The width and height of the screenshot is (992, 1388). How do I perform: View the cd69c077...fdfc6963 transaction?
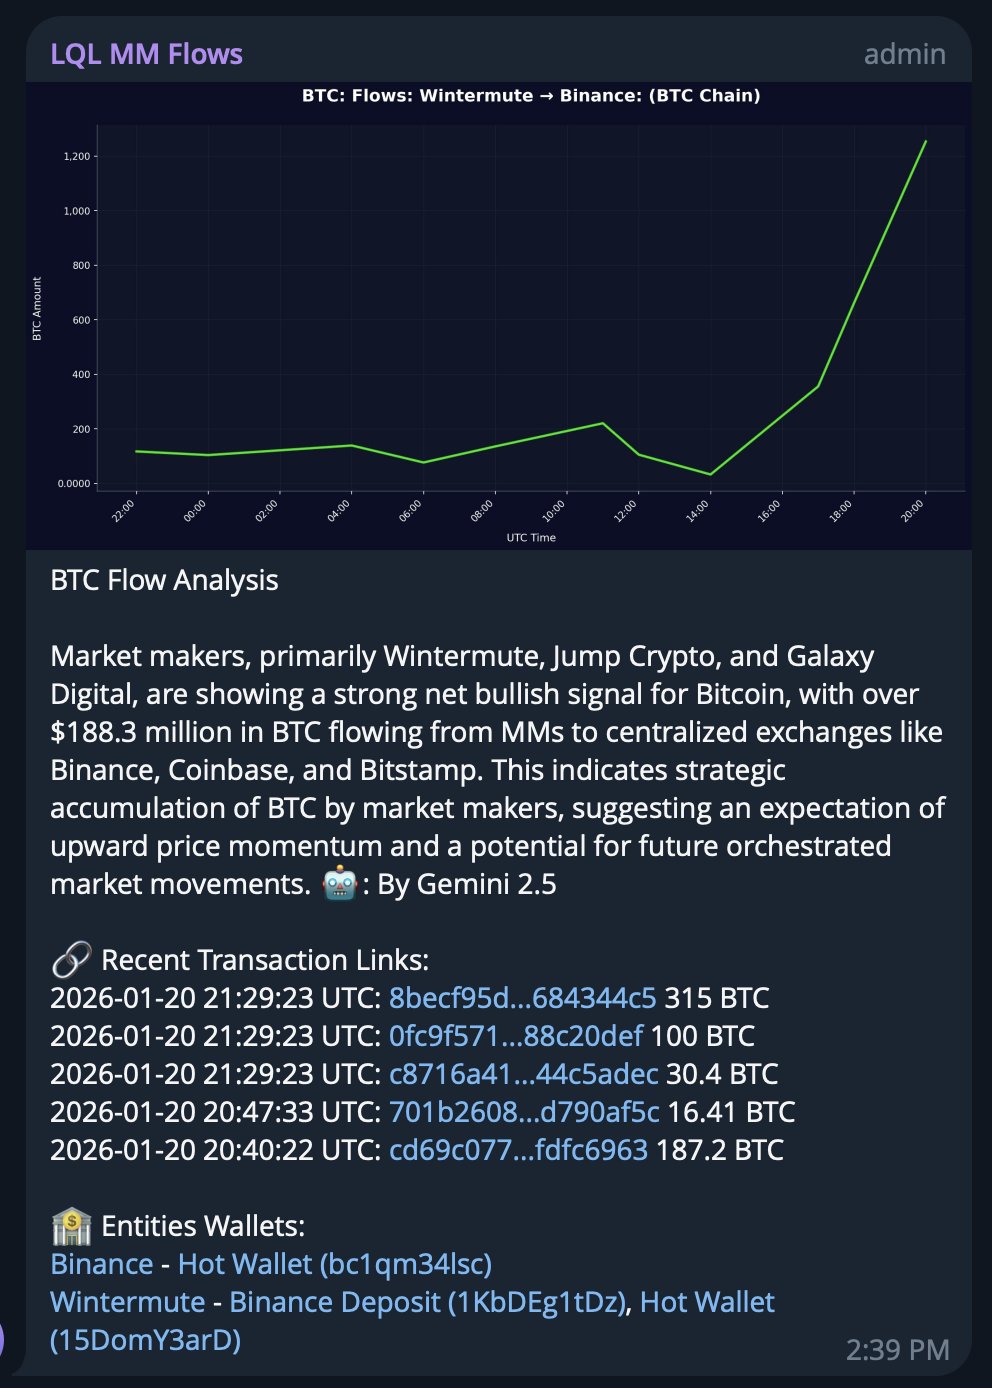point(518,1150)
